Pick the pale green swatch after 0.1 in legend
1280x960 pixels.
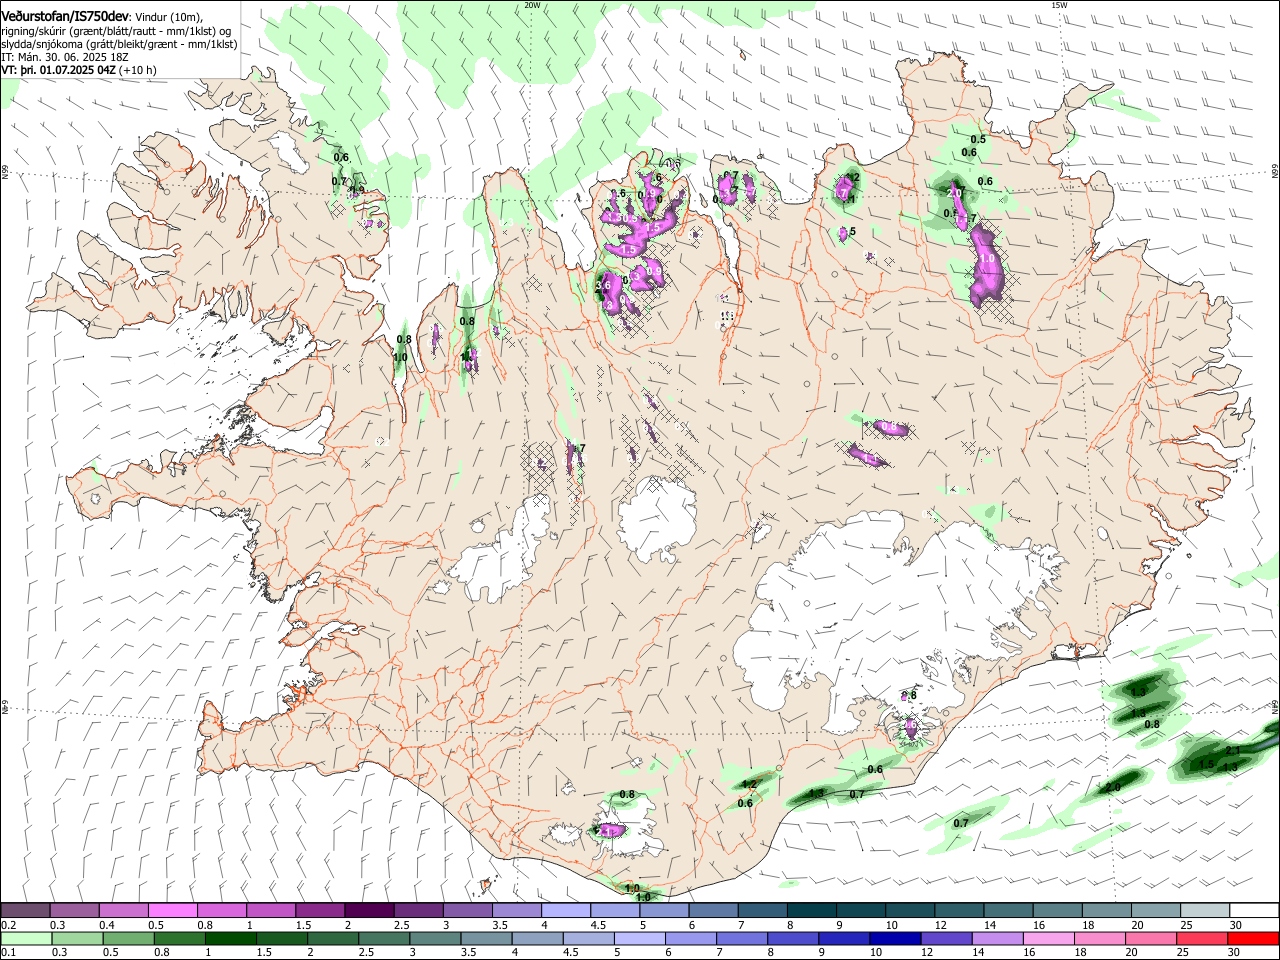tap(26, 938)
